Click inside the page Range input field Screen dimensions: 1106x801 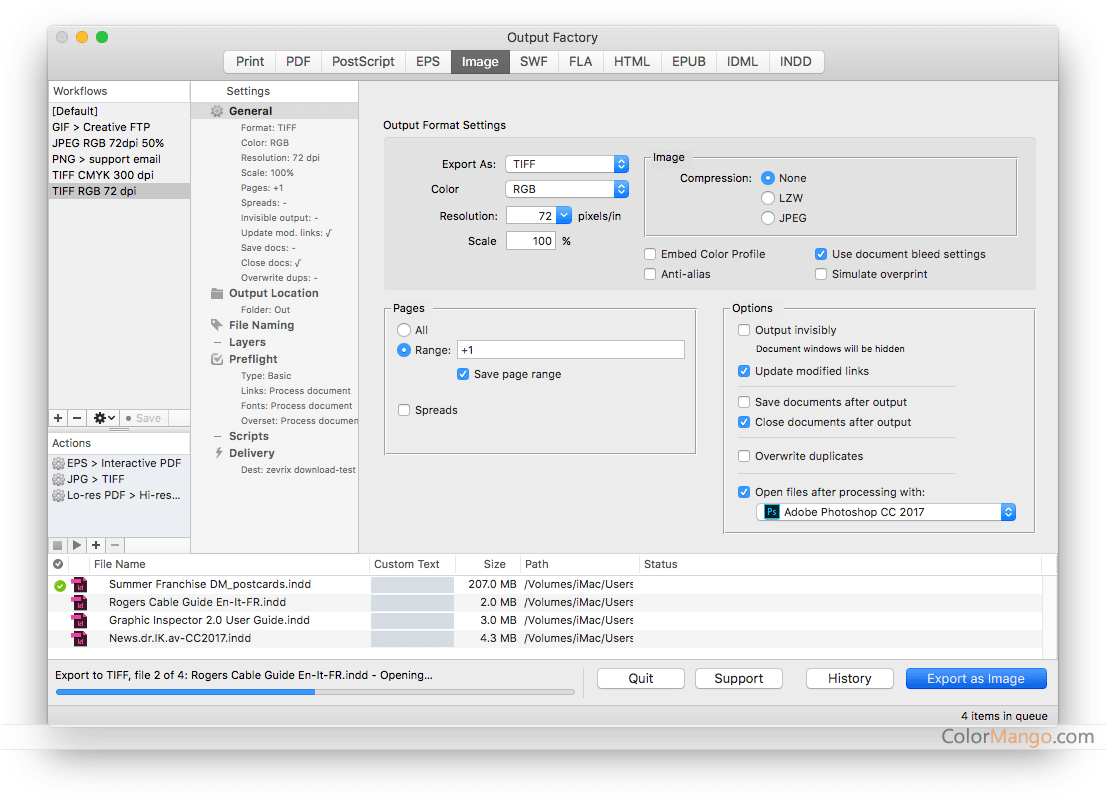pyautogui.click(x=570, y=349)
